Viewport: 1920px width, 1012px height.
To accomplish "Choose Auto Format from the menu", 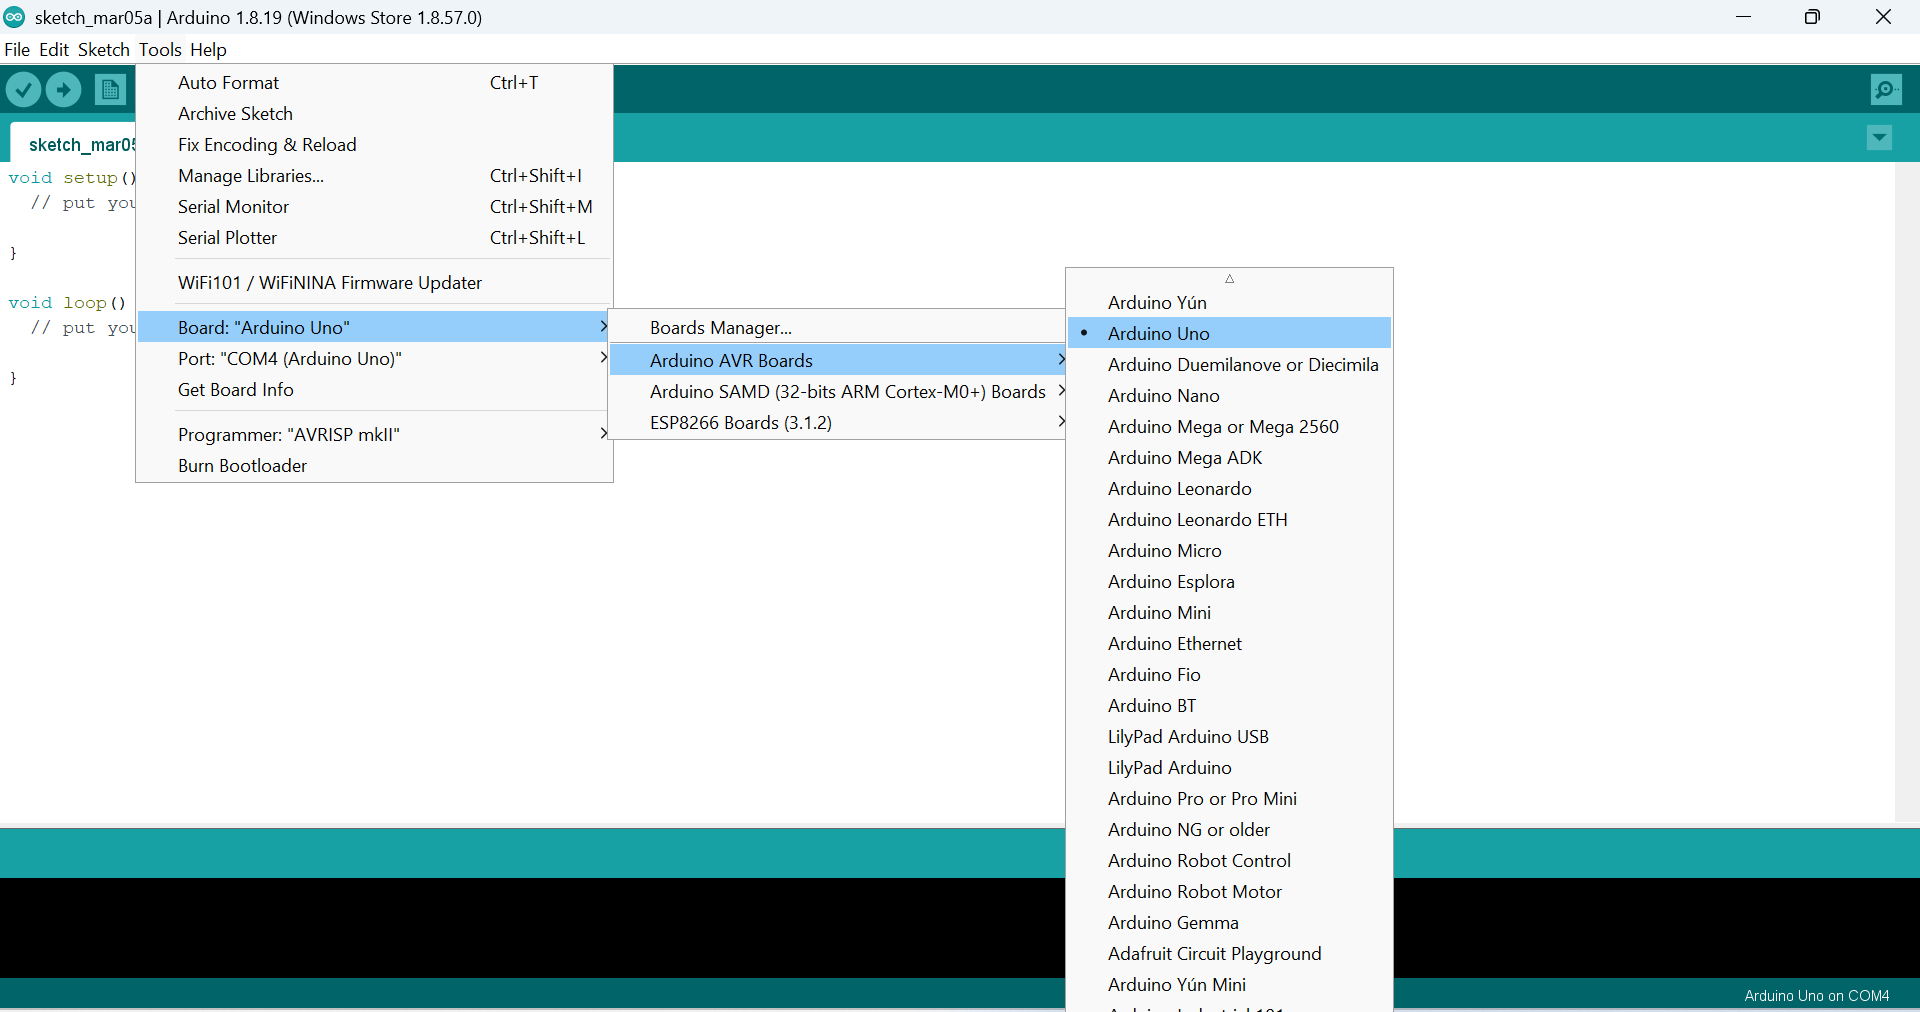I will click(x=228, y=82).
